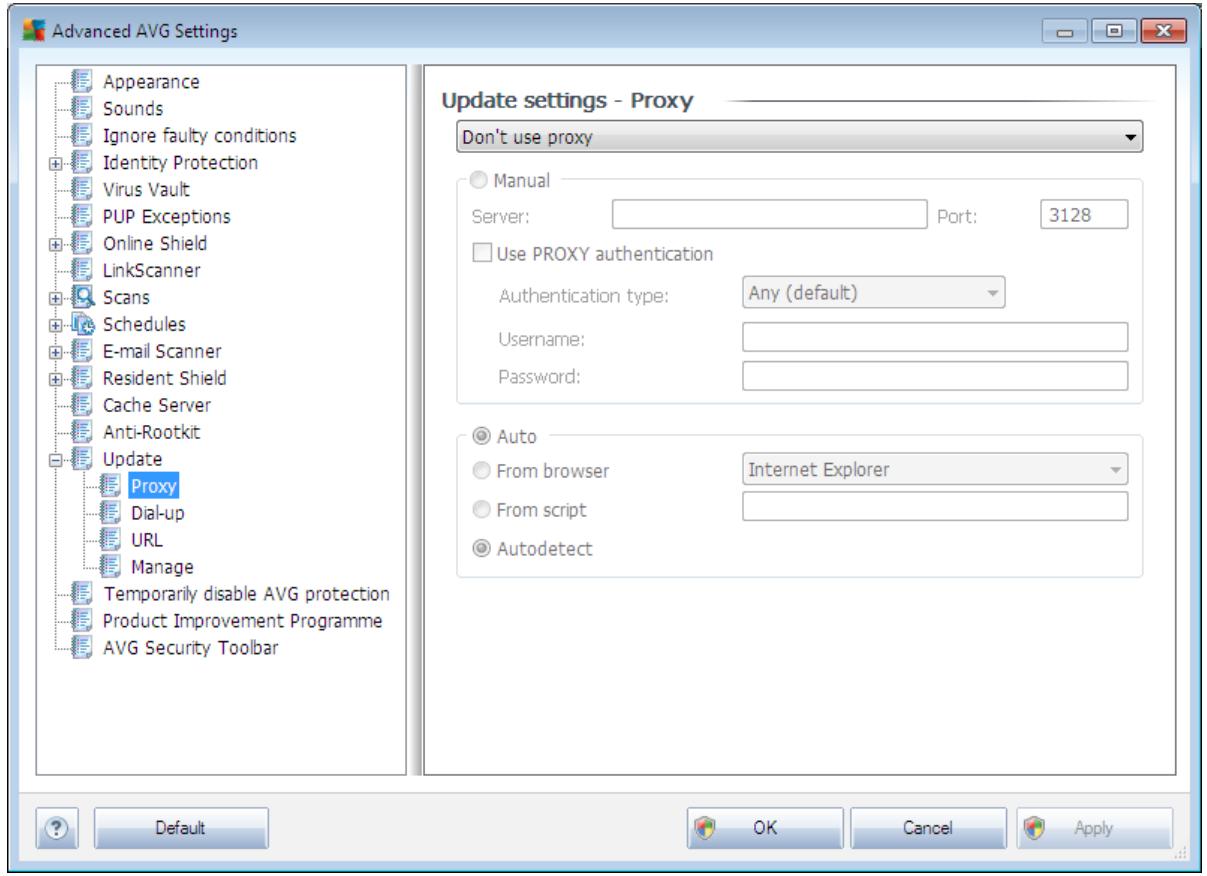This screenshot has width=1207, height=876.
Task: Confirm settings with the OK button
Action: pyautogui.click(x=765, y=828)
